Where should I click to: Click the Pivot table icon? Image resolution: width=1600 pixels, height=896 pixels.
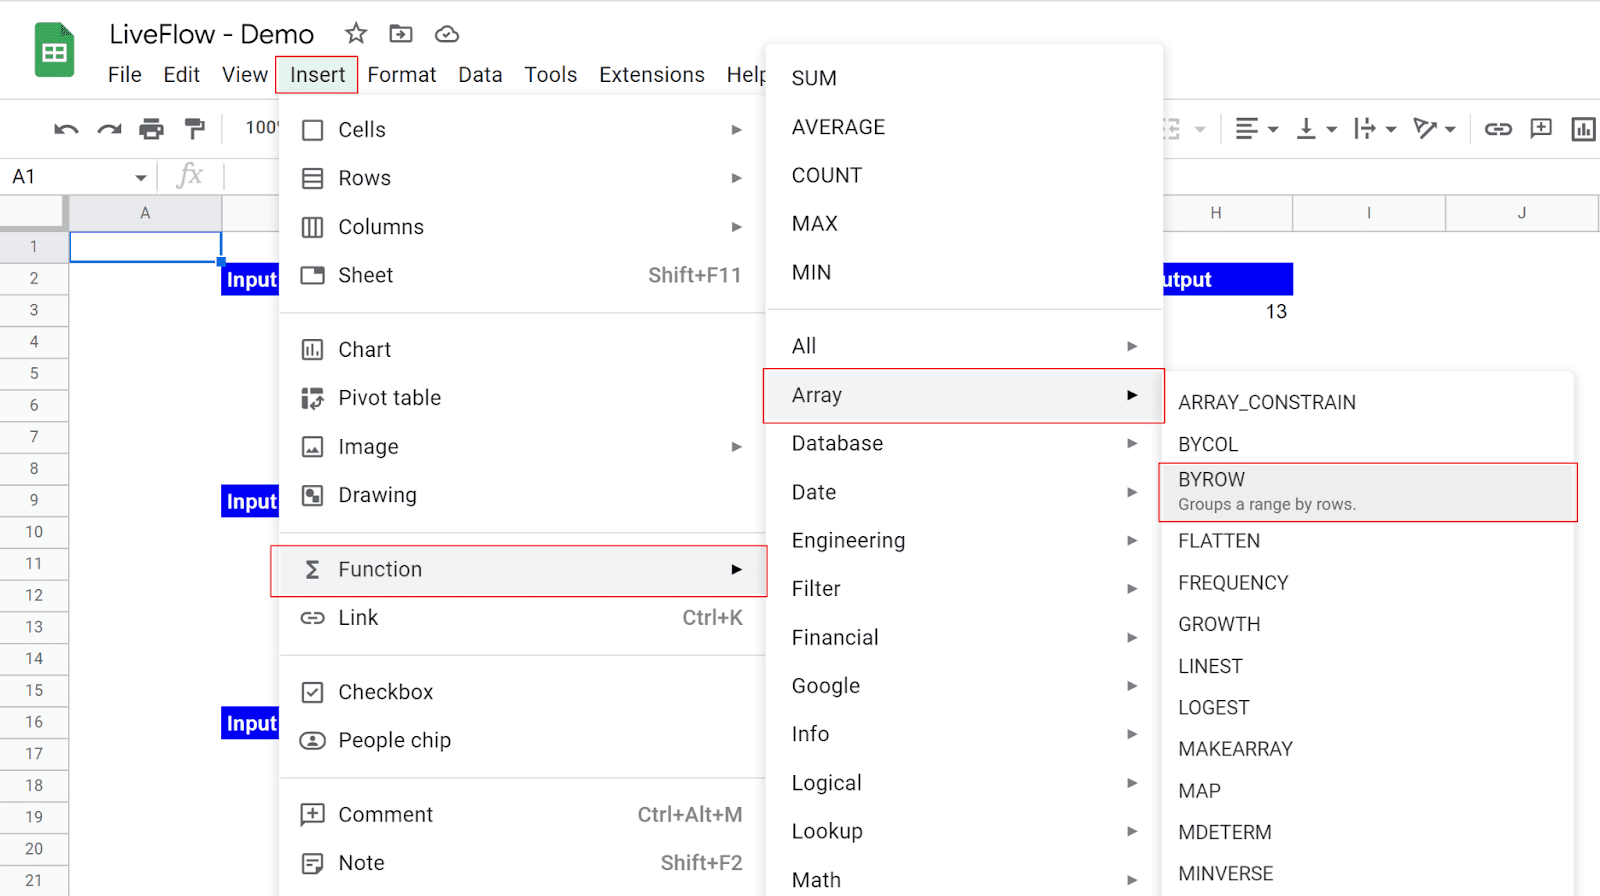[x=313, y=398]
